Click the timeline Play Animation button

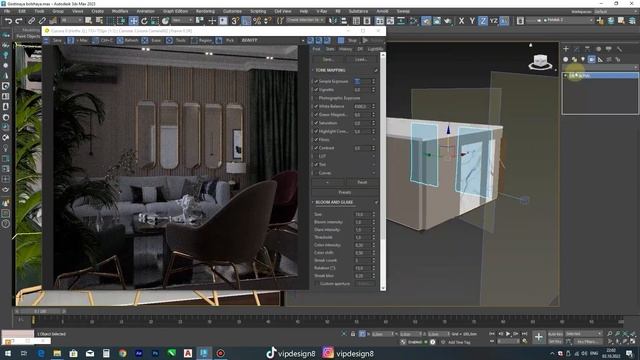tap(508, 334)
